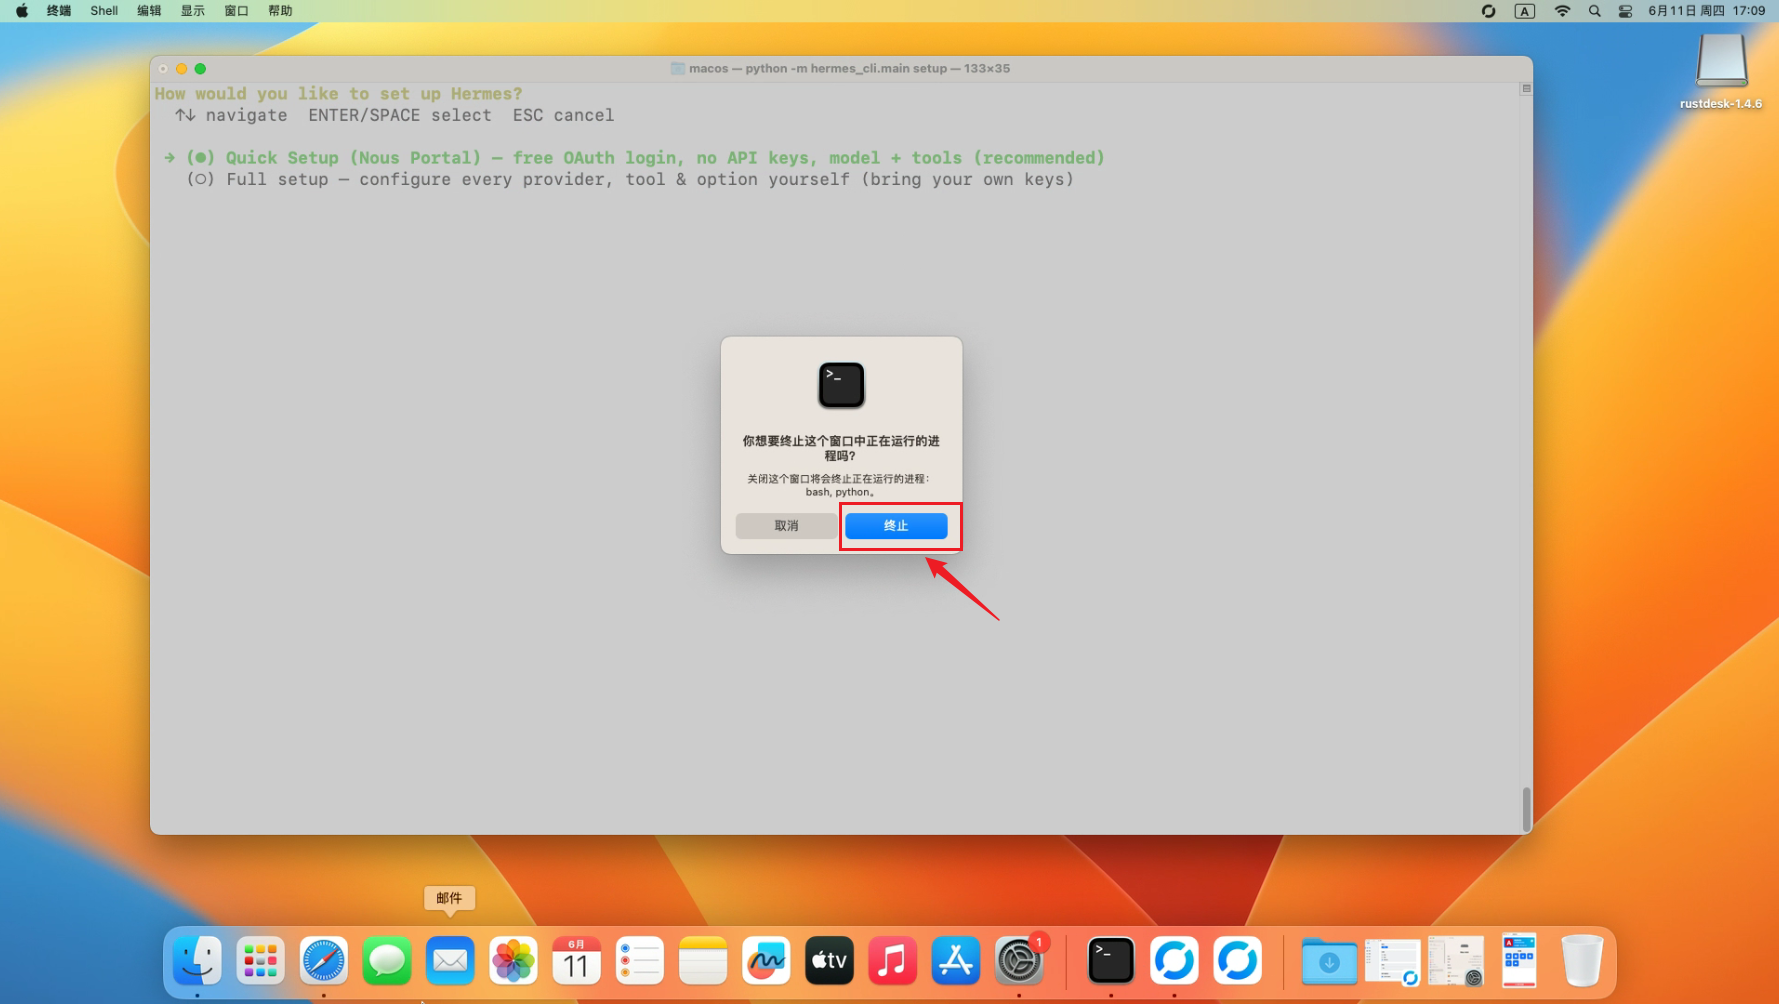Open Freeform from the Dock
The width and height of the screenshot is (1779, 1004).
766,961
